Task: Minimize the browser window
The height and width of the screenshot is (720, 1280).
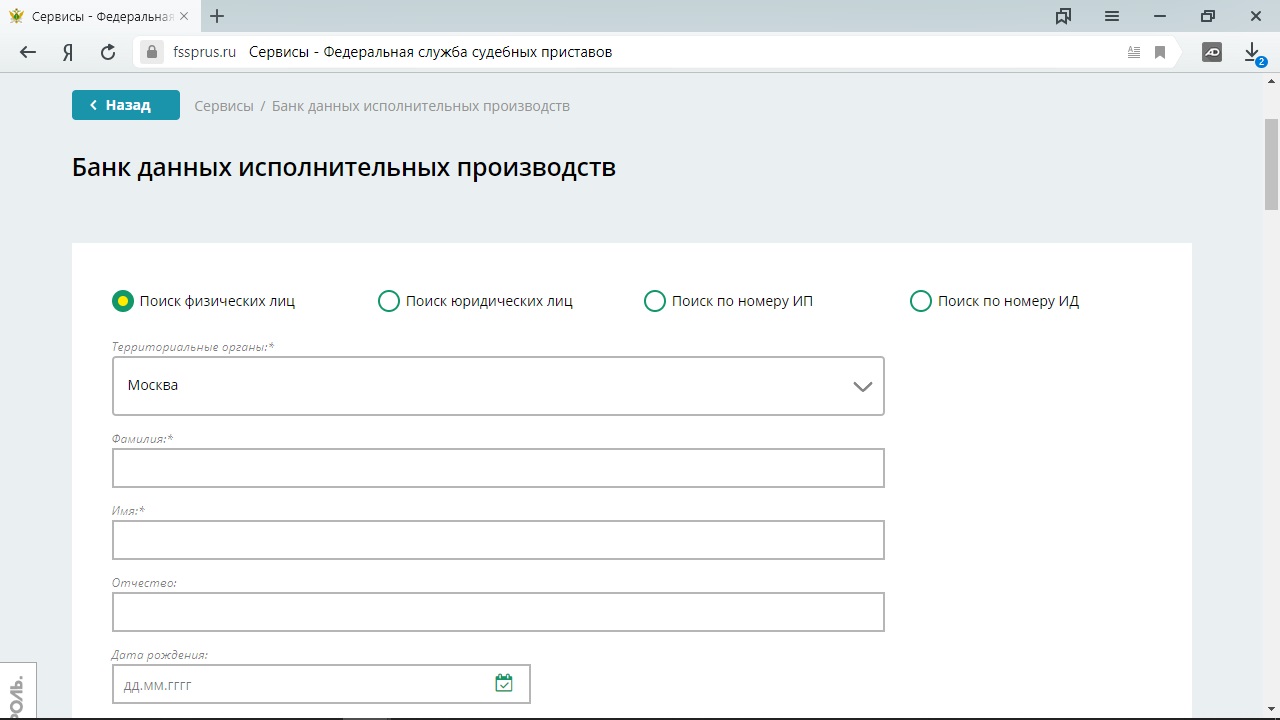Action: pyautogui.click(x=1160, y=16)
